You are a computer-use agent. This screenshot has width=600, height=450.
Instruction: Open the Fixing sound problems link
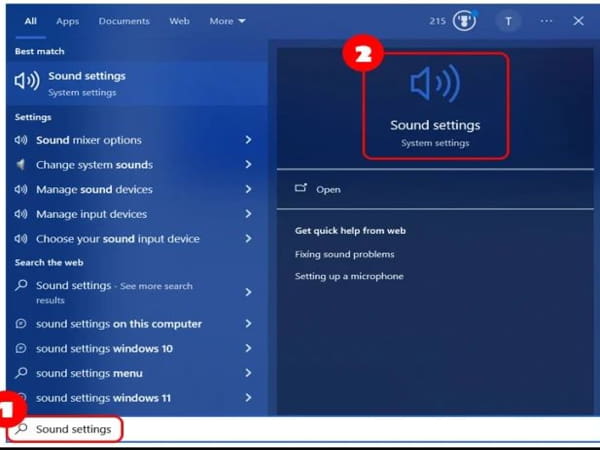tap(344, 254)
